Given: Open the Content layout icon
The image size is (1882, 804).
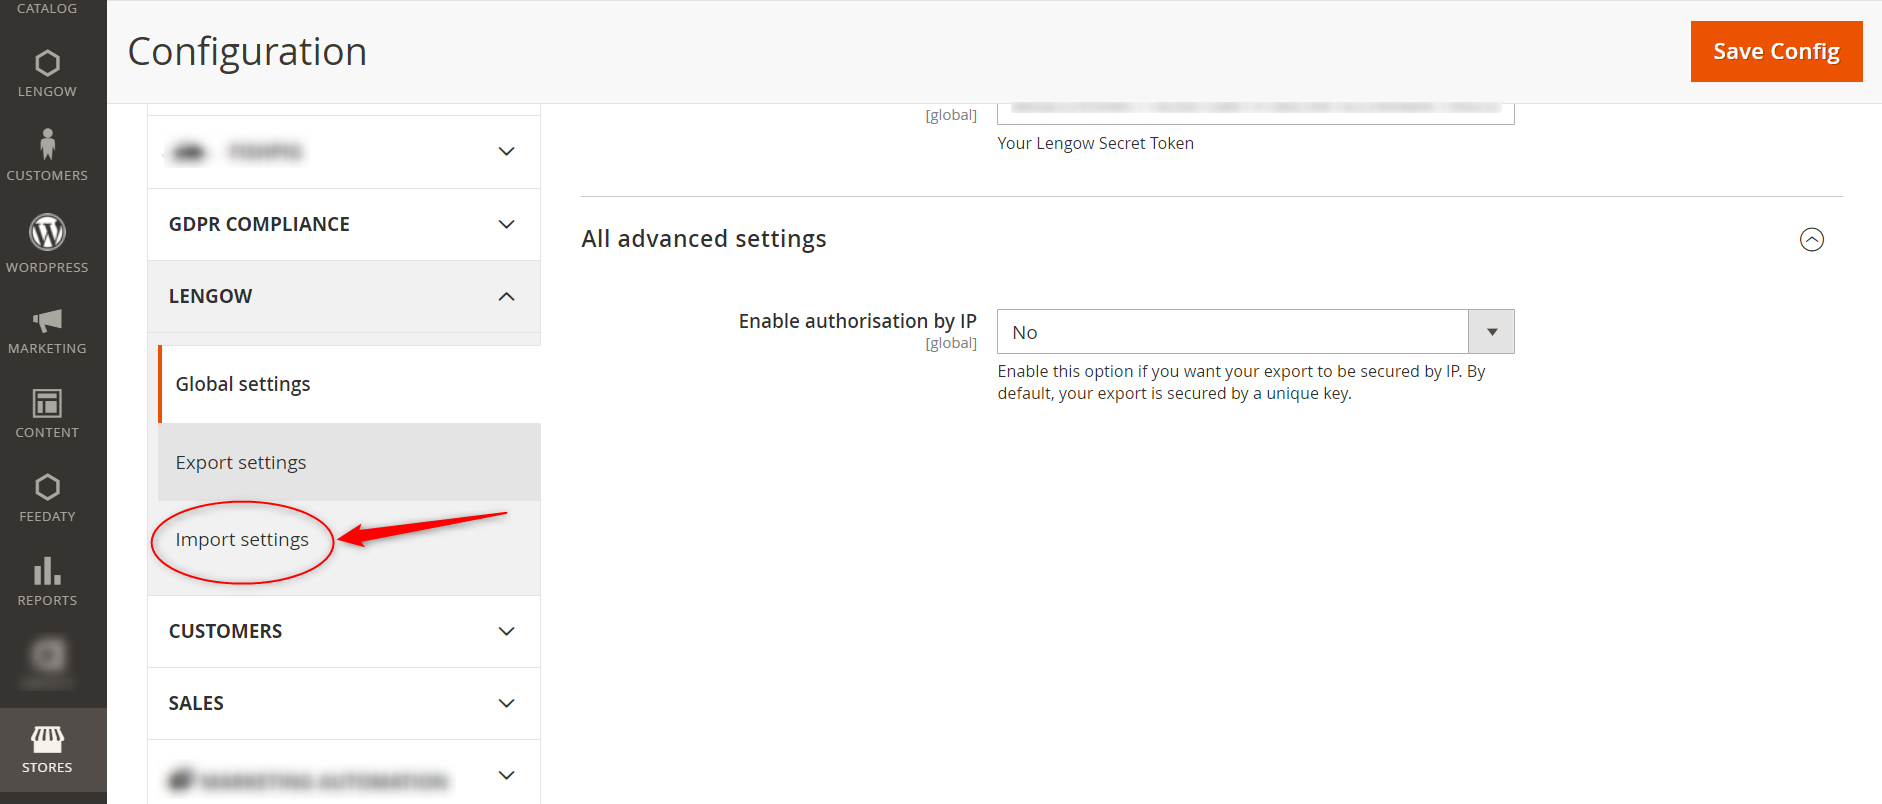Looking at the screenshot, I should click(x=47, y=404).
